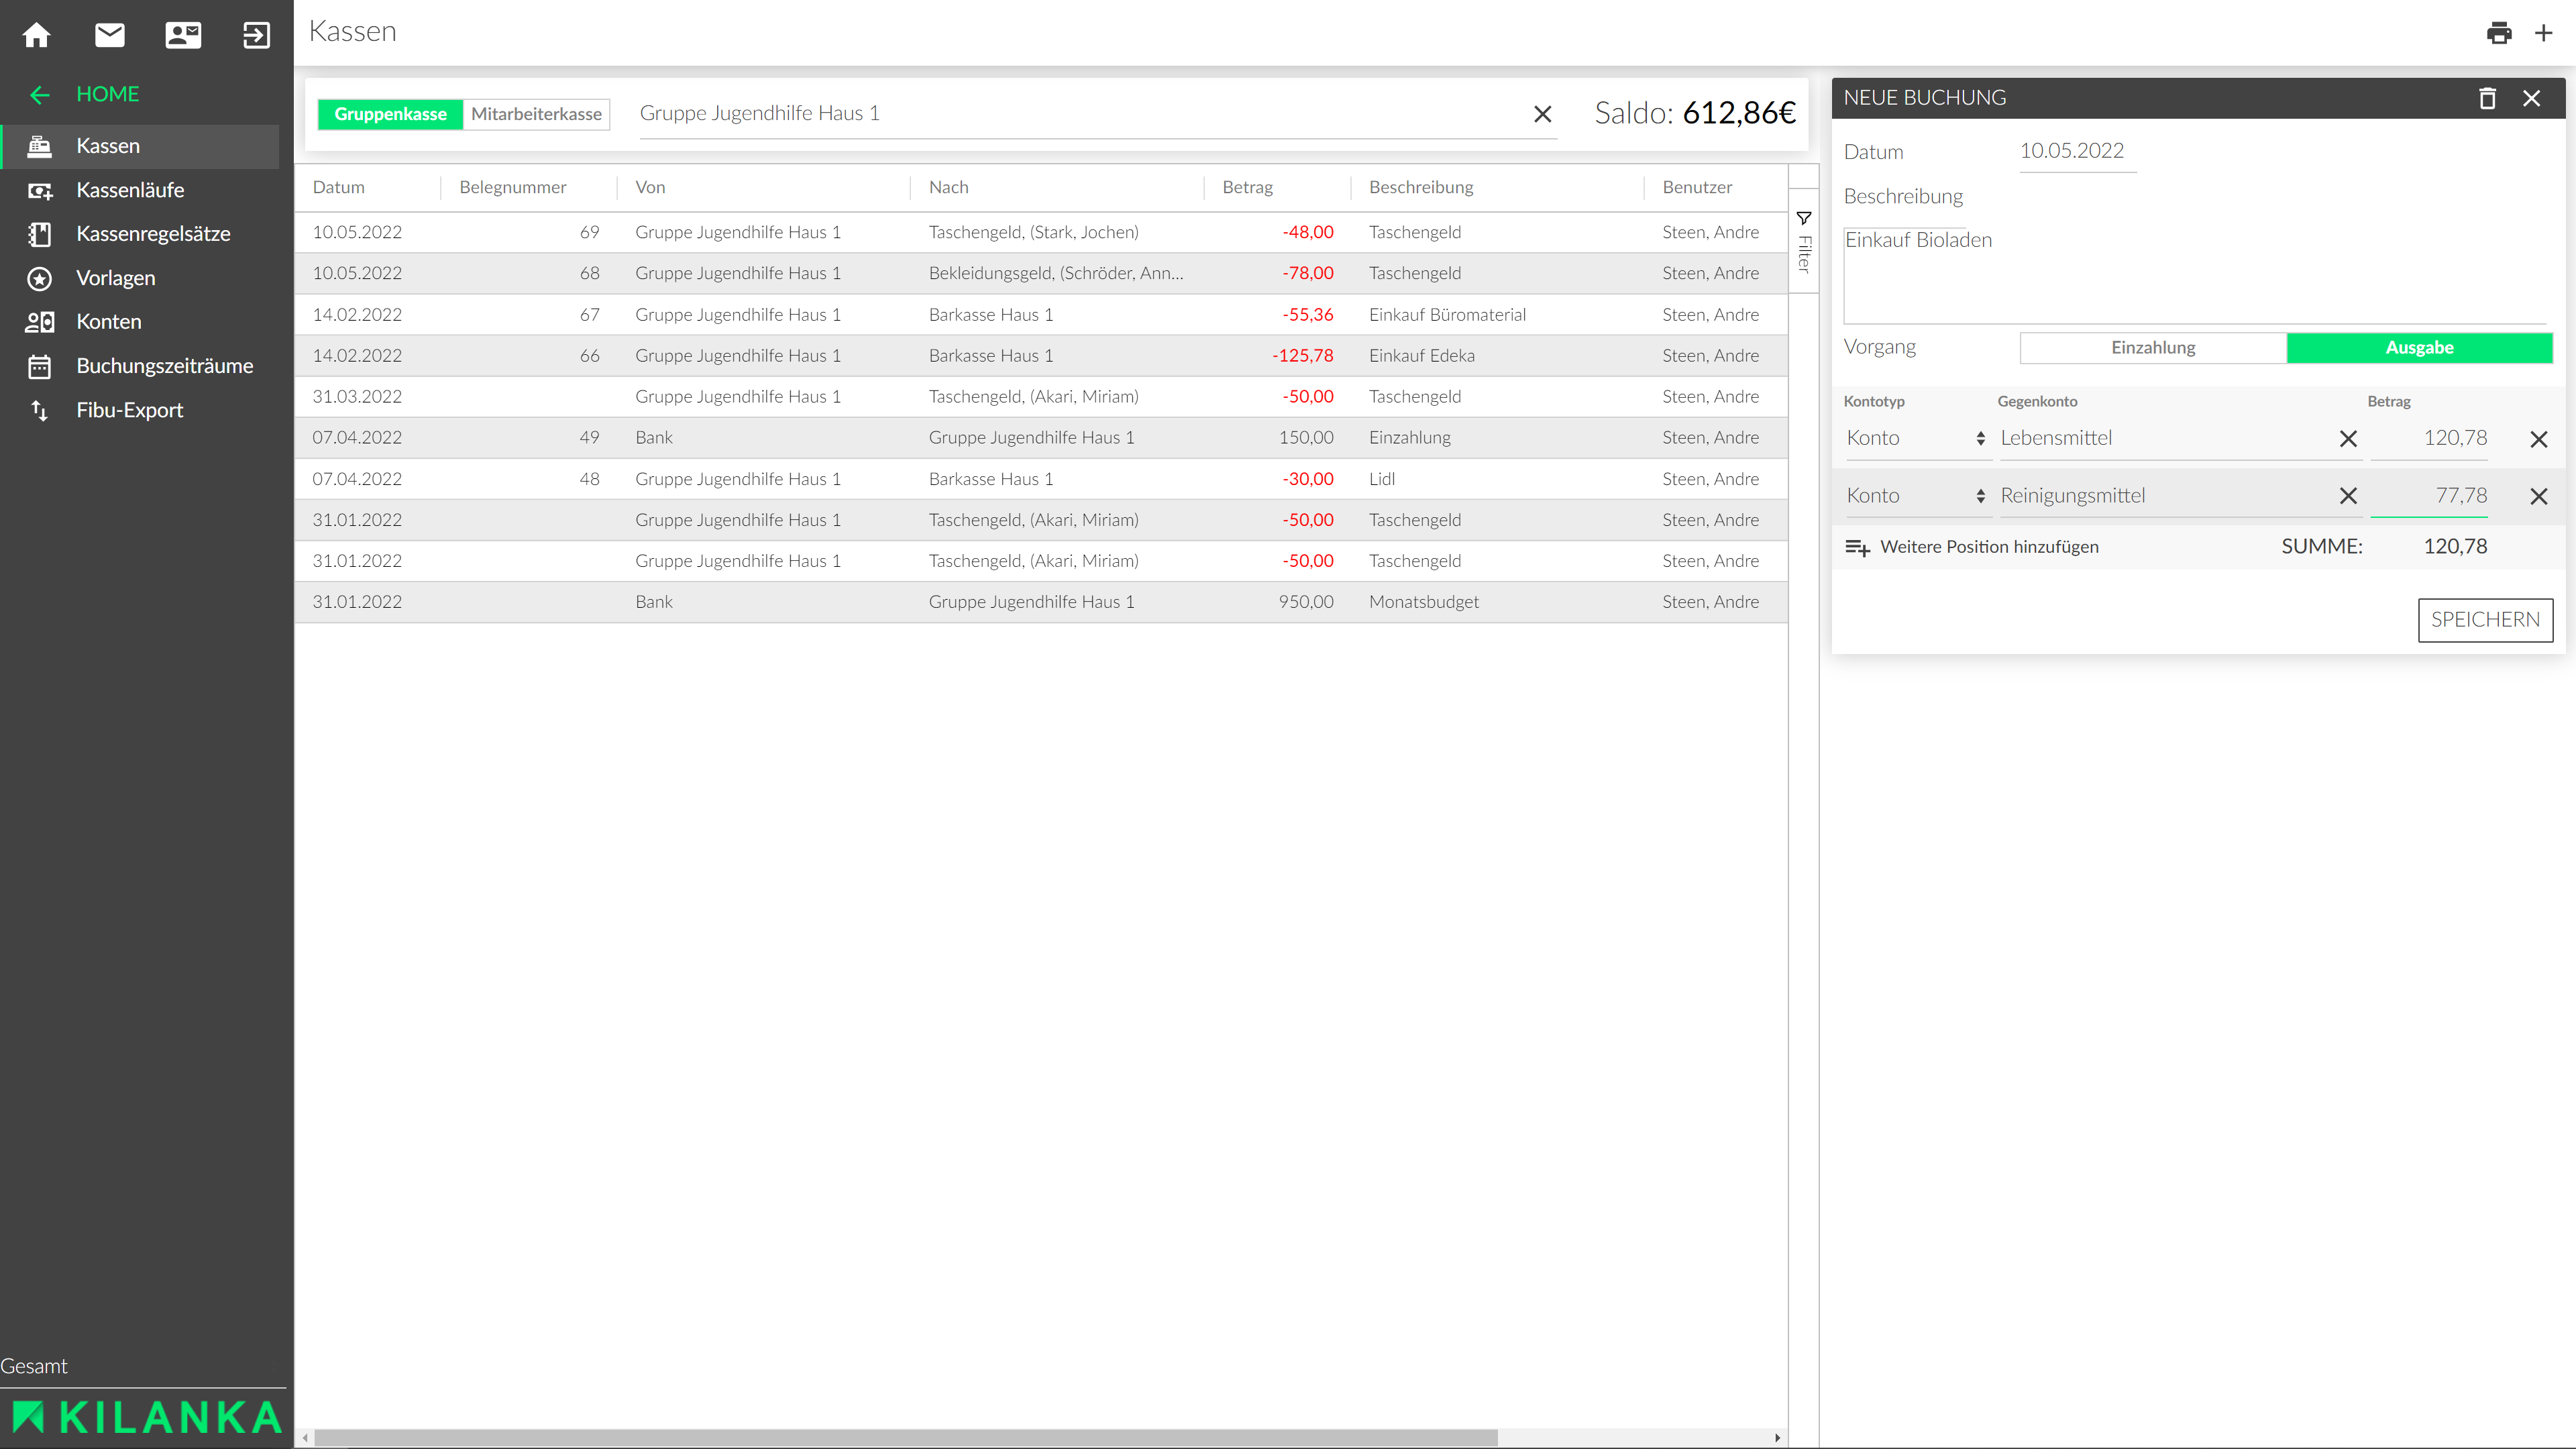Click the logout arrow icon
This screenshot has width=2576, height=1449.
(256, 35)
